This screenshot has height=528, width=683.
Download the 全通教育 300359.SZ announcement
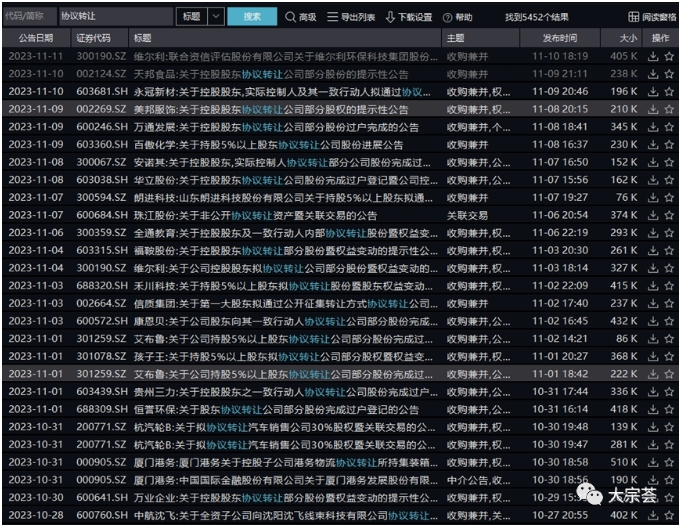[x=653, y=233]
